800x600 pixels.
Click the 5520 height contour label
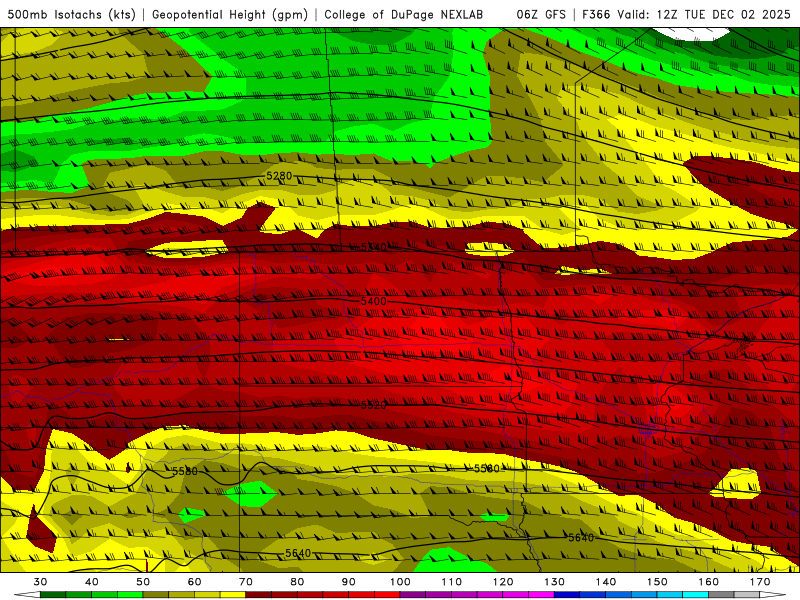373,405
